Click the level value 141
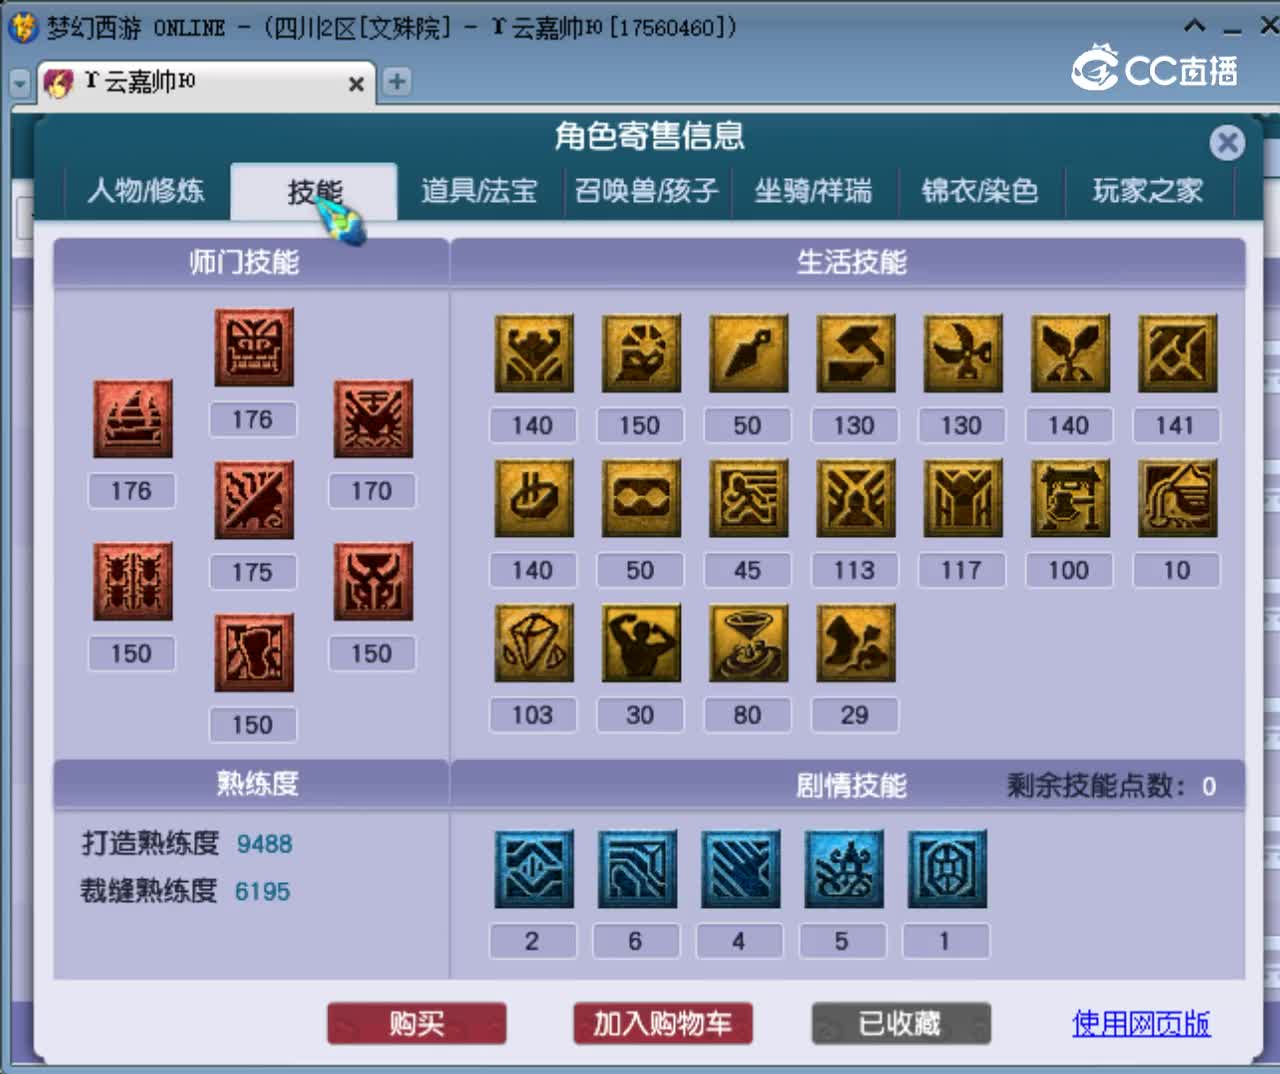1280x1074 pixels. (1175, 426)
